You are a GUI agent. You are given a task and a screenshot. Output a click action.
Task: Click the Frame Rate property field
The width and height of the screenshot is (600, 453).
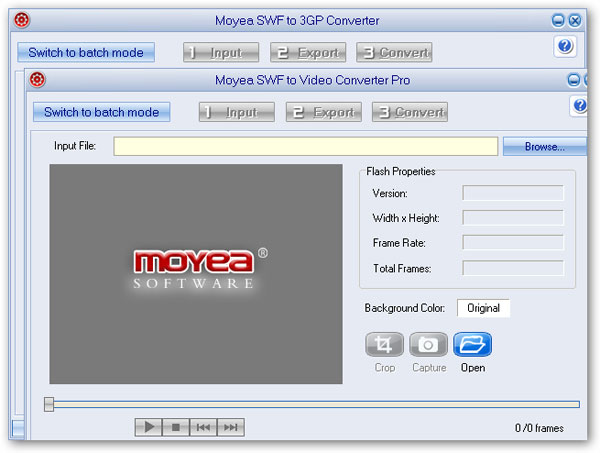513,243
